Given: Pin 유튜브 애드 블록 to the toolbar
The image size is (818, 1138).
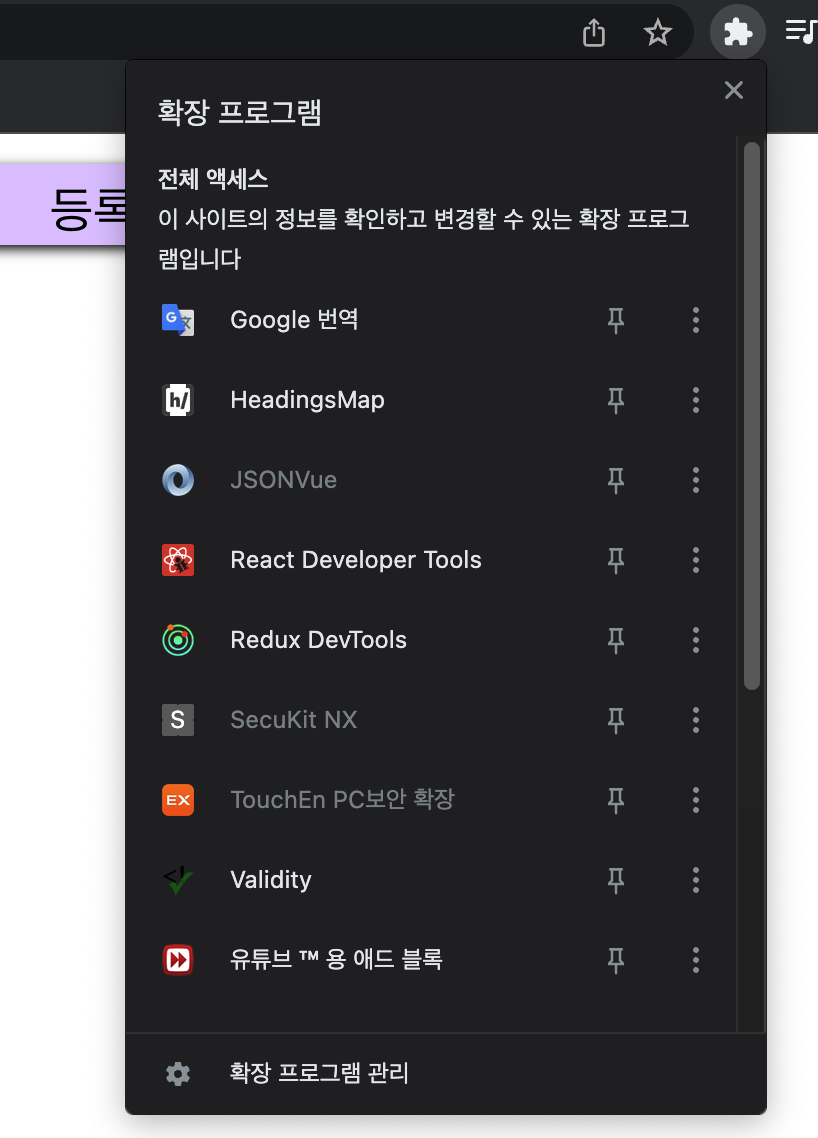Looking at the screenshot, I should (x=615, y=960).
